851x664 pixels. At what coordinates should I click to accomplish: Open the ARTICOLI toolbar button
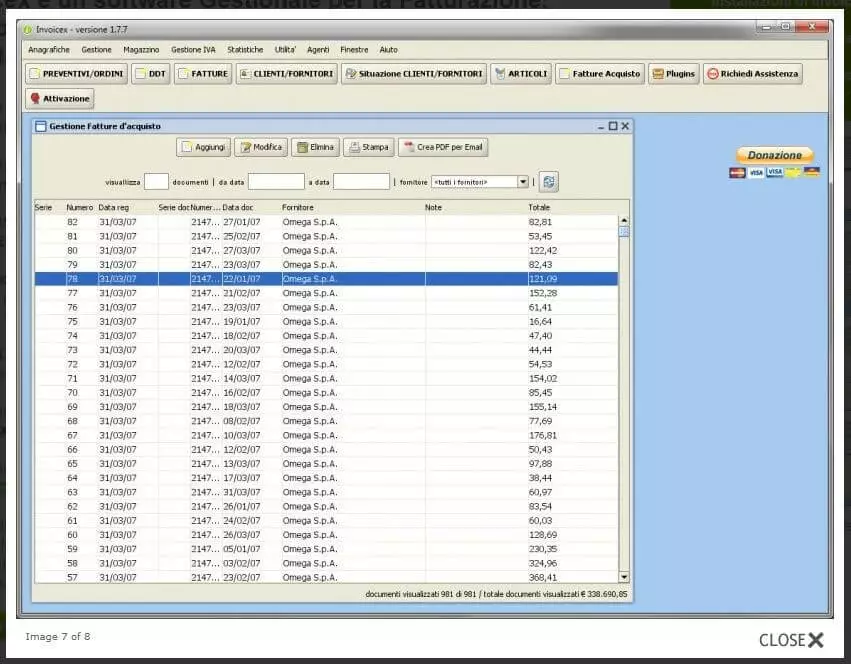[521, 74]
